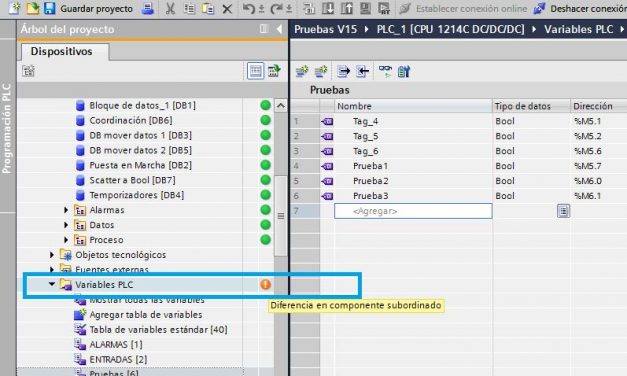Click Guardar proyecto label
The image size is (627, 376).
(x=96, y=8)
